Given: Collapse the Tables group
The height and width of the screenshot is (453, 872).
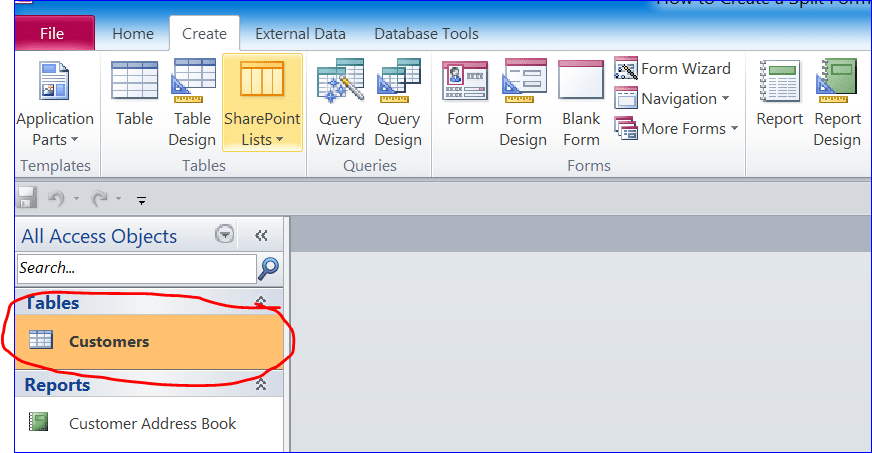Looking at the screenshot, I should pos(261,302).
